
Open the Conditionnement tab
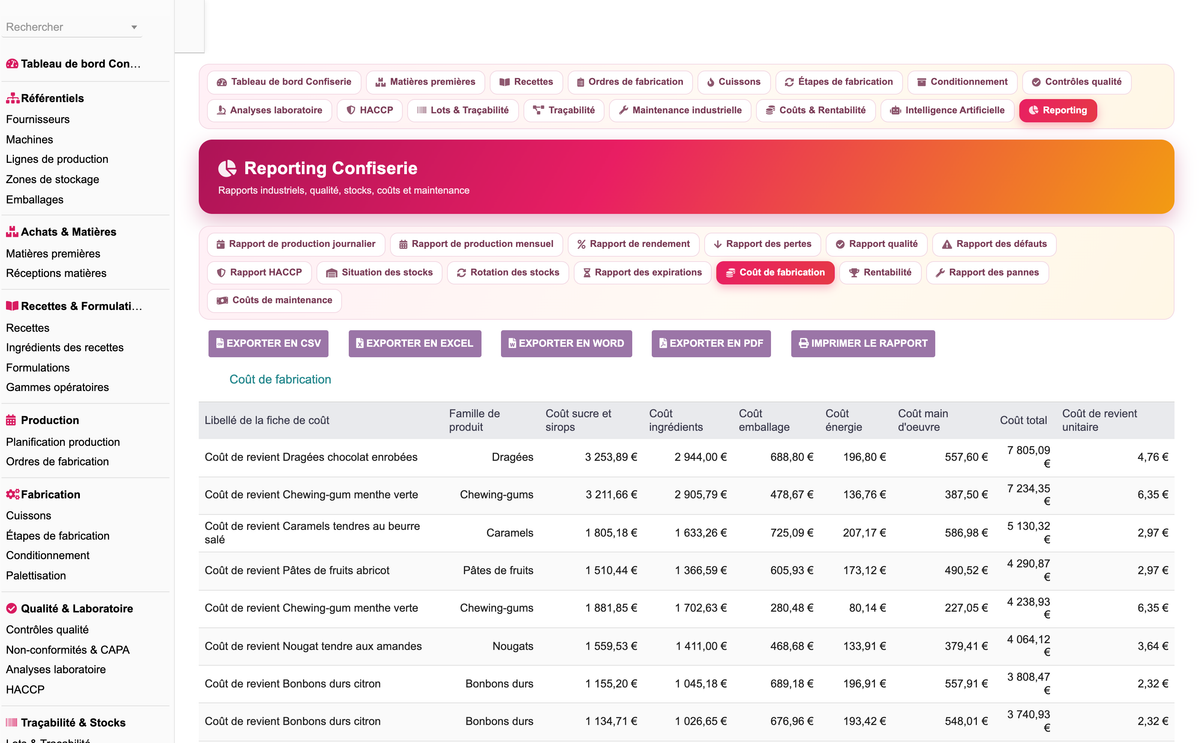[x=962, y=82]
